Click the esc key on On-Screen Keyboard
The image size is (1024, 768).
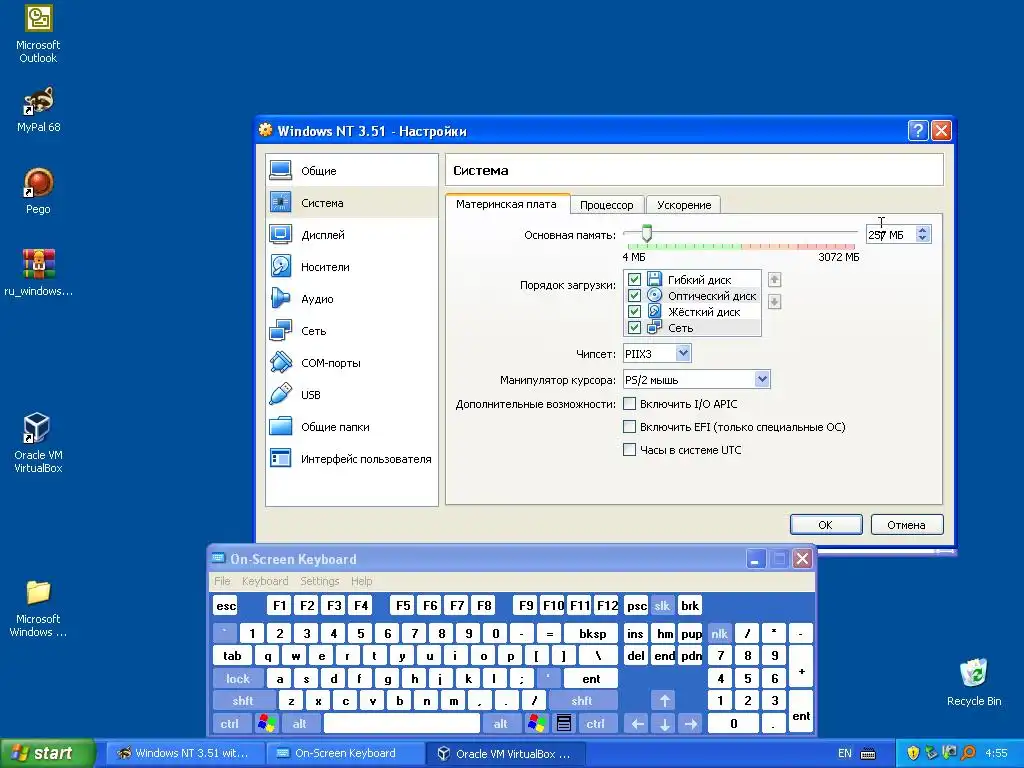226,605
